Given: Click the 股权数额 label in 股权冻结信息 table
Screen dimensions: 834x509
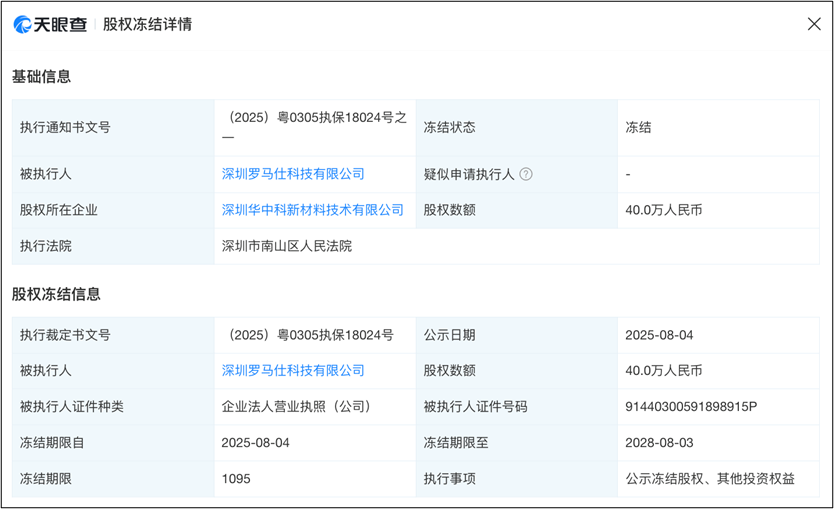Looking at the screenshot, I should point(449,371).
